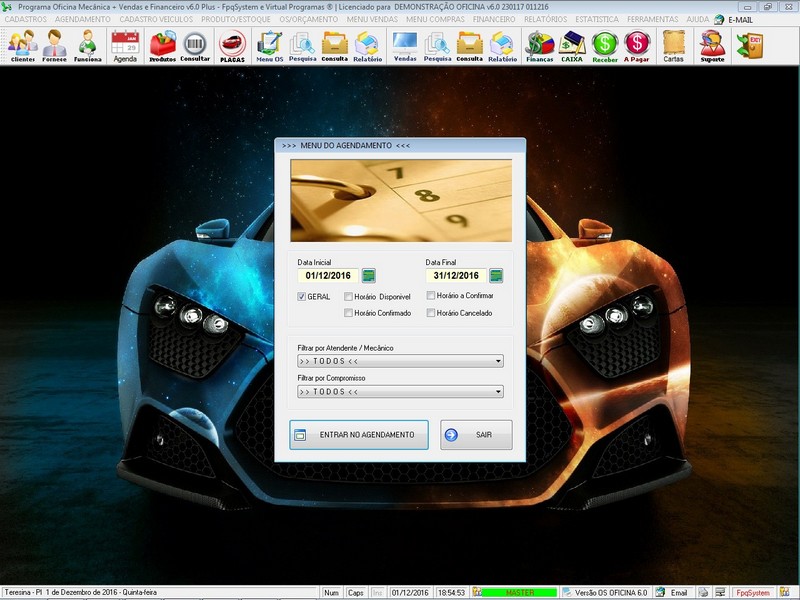Screen dimensions: 800x600
Task: Open PRODUTO/ESTOQUE menu
Action: pyautogui.click(x=236, y=19)
